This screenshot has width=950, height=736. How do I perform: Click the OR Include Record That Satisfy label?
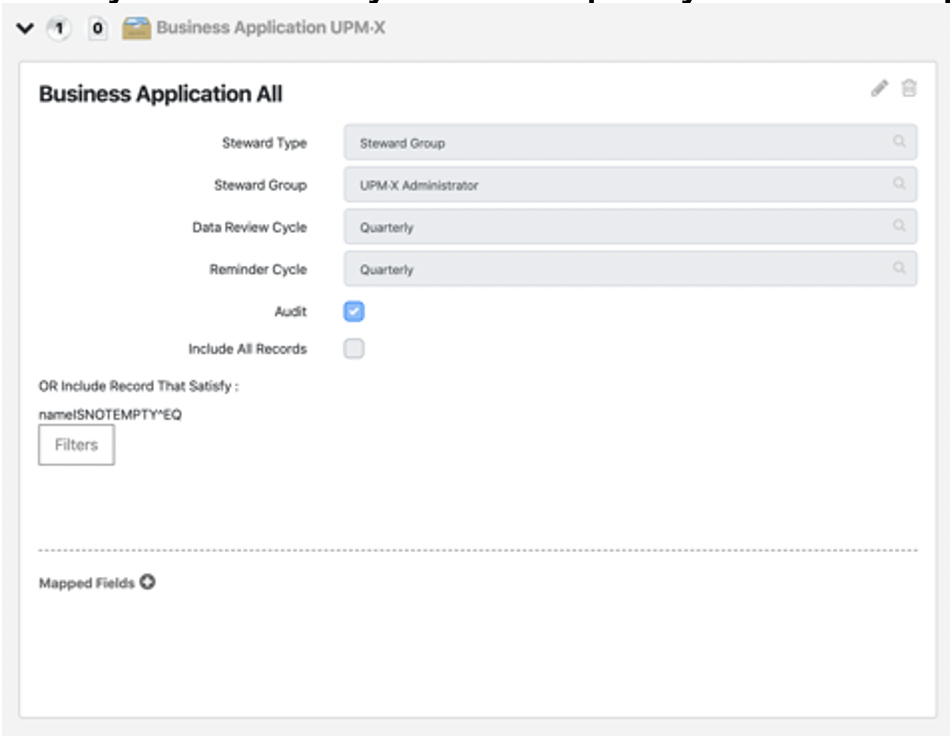click(x=139, y=386)
